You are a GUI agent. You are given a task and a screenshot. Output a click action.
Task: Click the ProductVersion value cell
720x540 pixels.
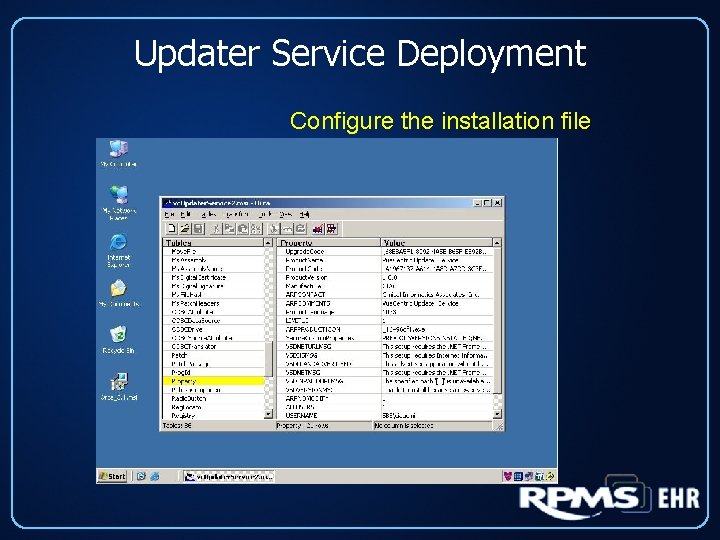coord(437,277)
